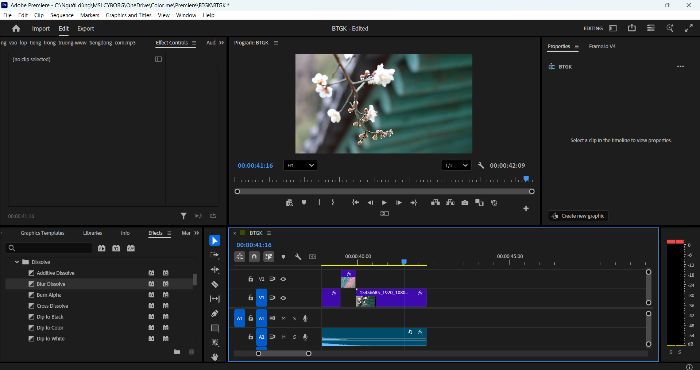Click the Lift button
Screen dimensions: 700x370
(x=435, y=203)
